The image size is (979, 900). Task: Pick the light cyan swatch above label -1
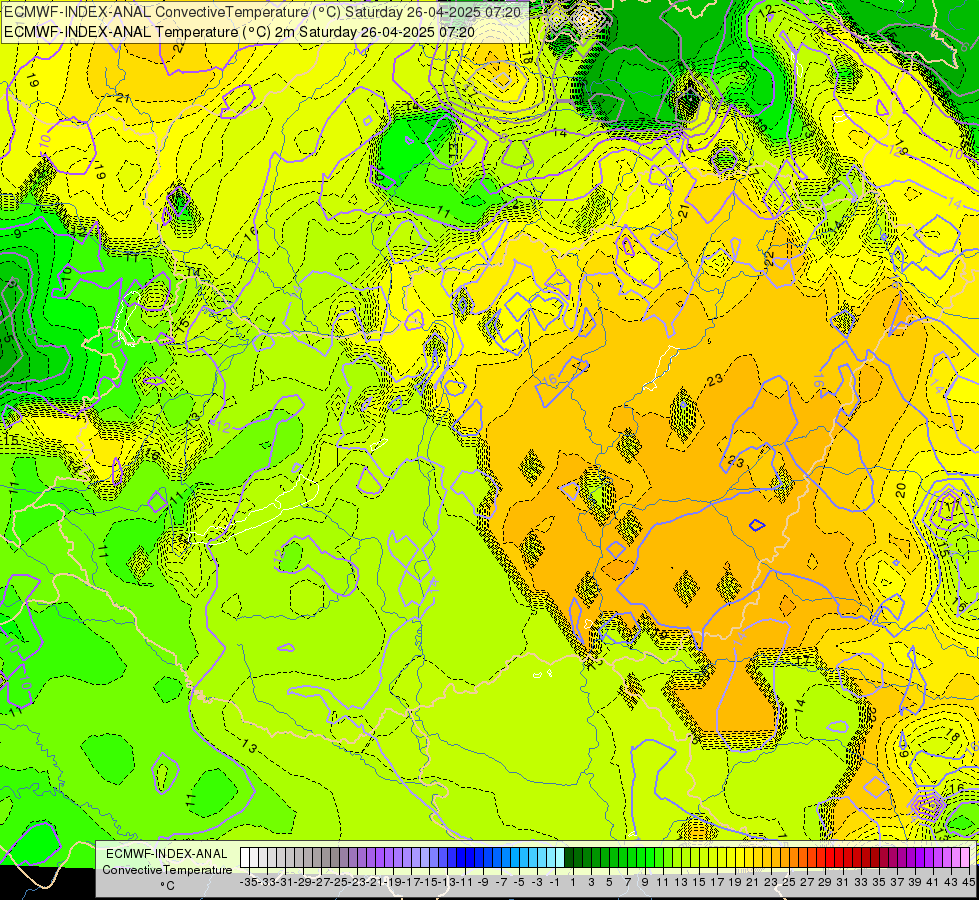tap(559, 858)
